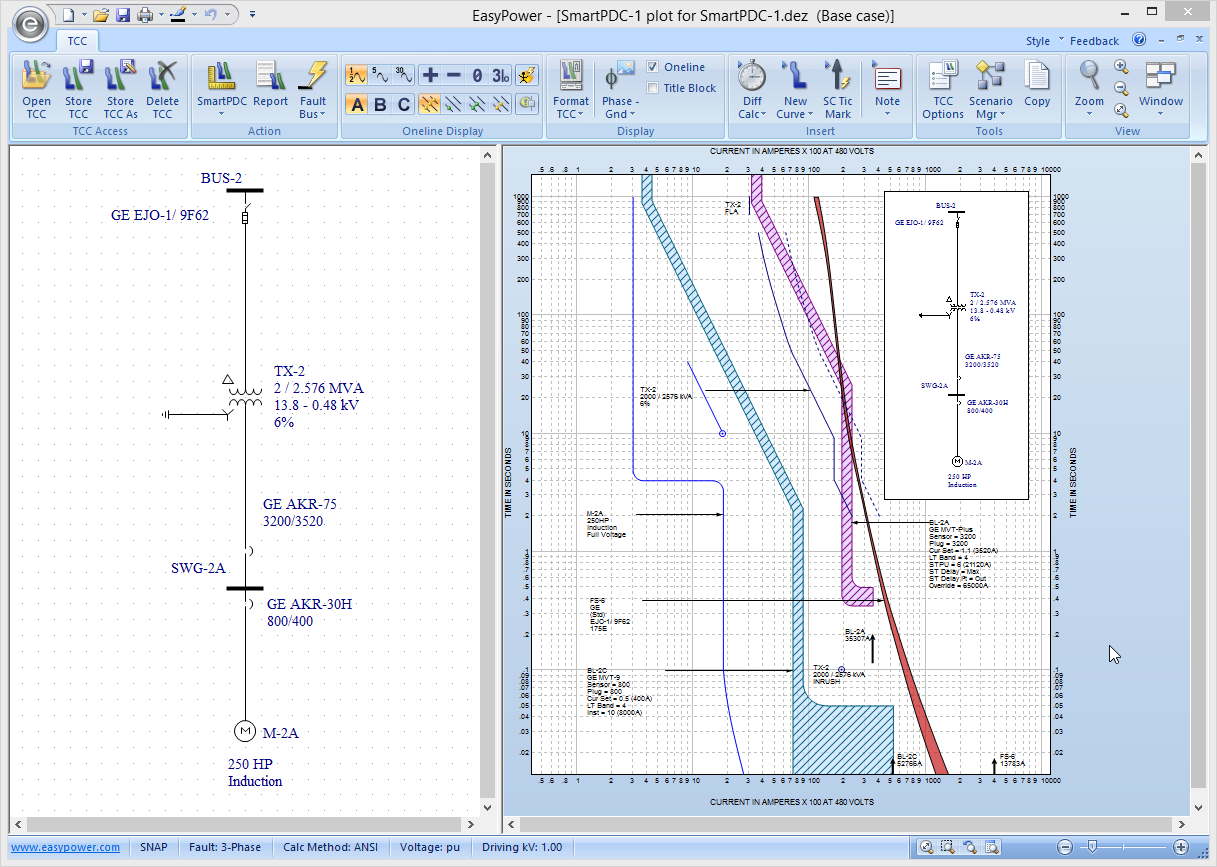Open the Style menu
The image size is (1217, 867).
click(x=1042, y=41)
